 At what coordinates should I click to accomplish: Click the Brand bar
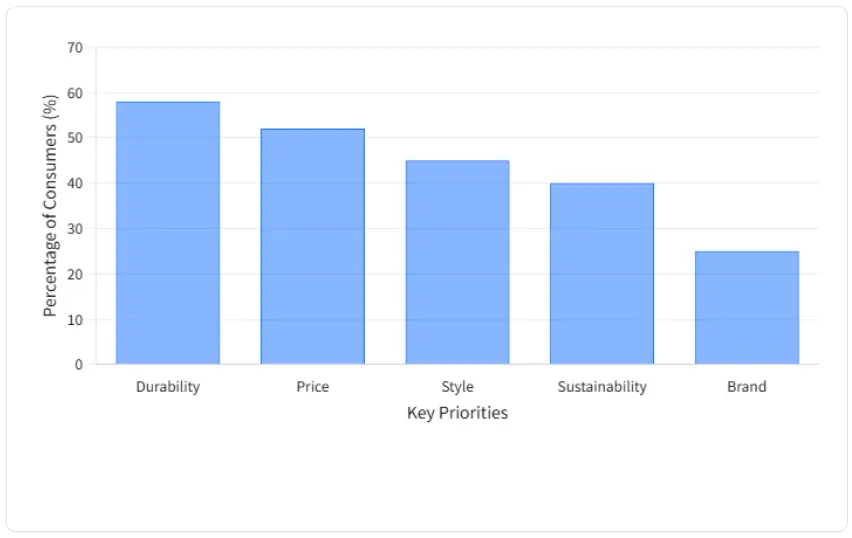(x=747, y=307)
